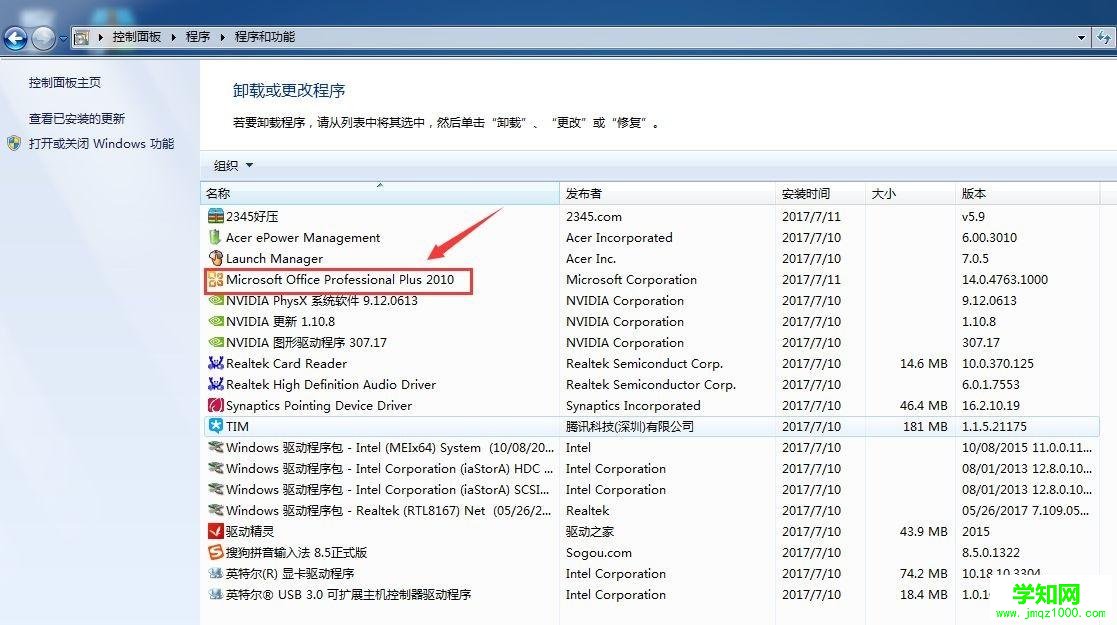Click Intel (iaStorA) SCSI driver package icon
The width and height of the screenshot is (1117, 625).
[216, 490]
